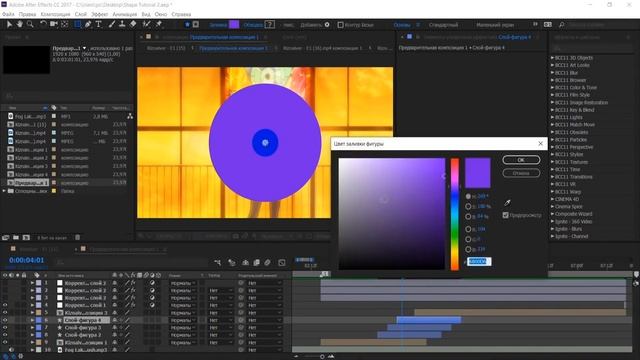The image size is (640, 360).
Task: Toggle the motion blur timeline switch
Action: 267,262
